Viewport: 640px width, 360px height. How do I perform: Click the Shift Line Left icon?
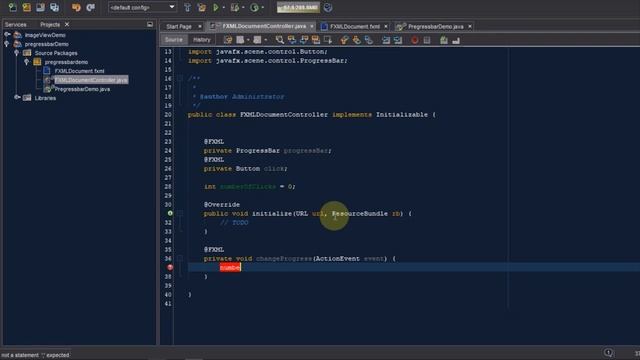(386, 40)
